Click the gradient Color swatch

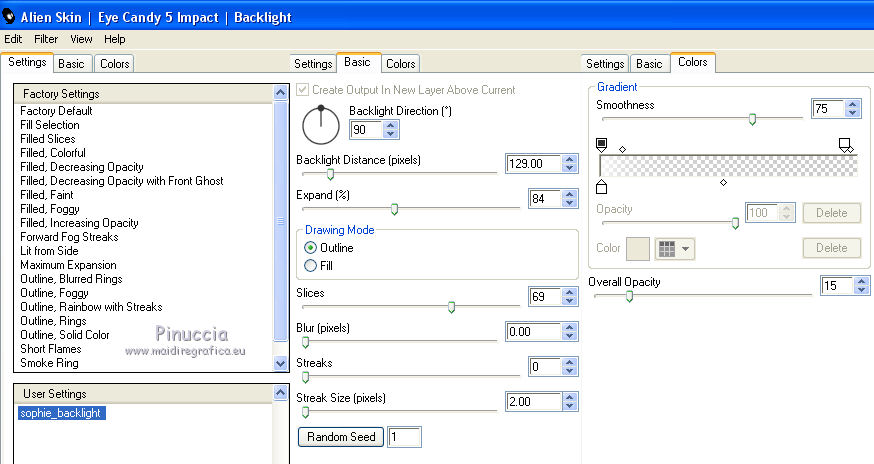638,249
